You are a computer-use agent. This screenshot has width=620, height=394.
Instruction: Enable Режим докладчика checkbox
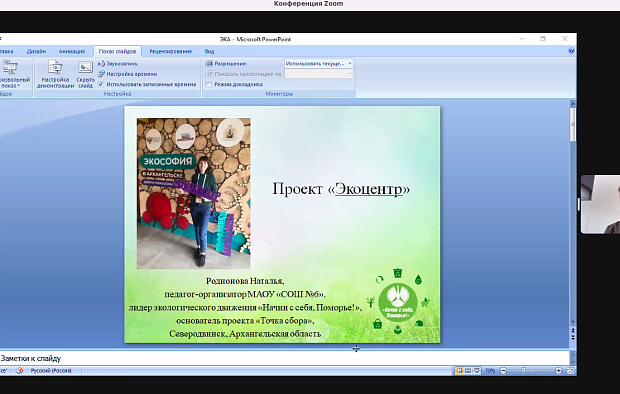[209, 84]
